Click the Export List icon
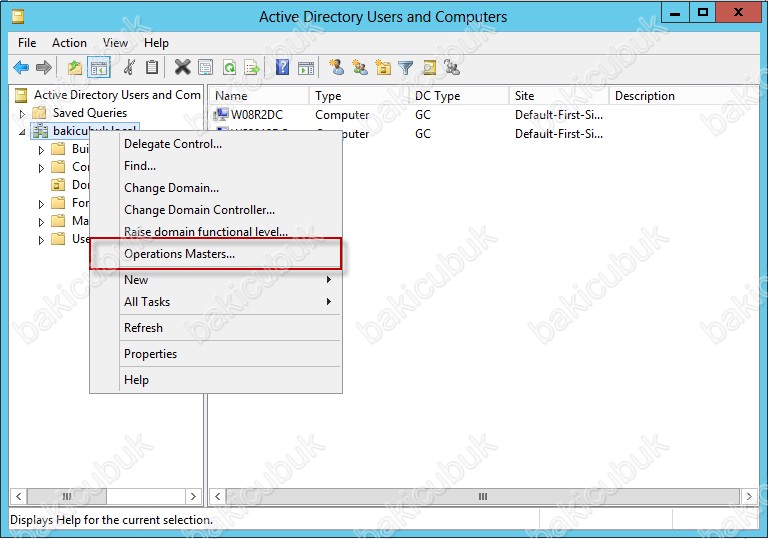 [252, 67]
